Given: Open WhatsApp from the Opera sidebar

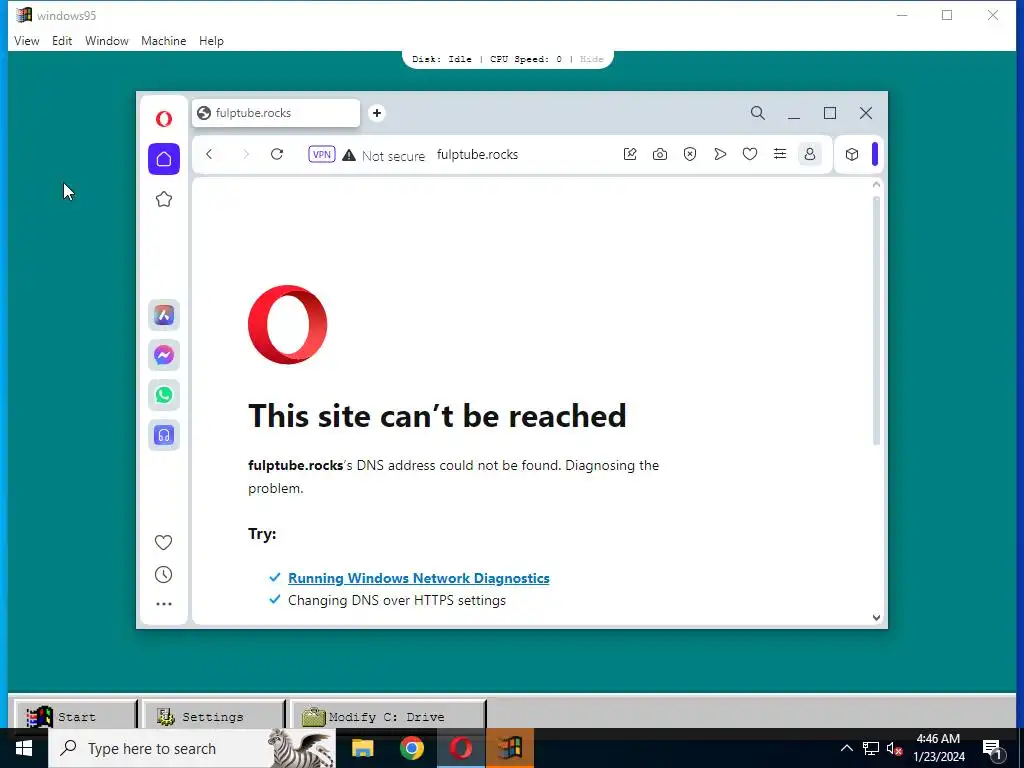Looking at the screenshot, I should 164,395.
